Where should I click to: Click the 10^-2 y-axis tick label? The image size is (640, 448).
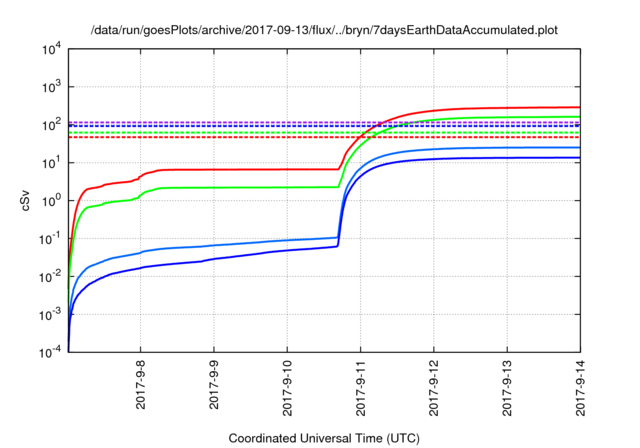pos(51,277)
